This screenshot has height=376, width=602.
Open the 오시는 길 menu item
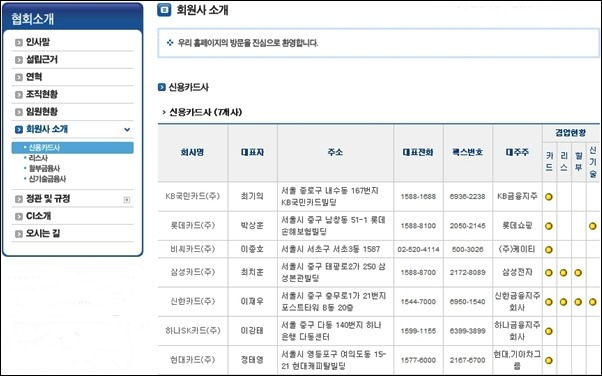43,234
